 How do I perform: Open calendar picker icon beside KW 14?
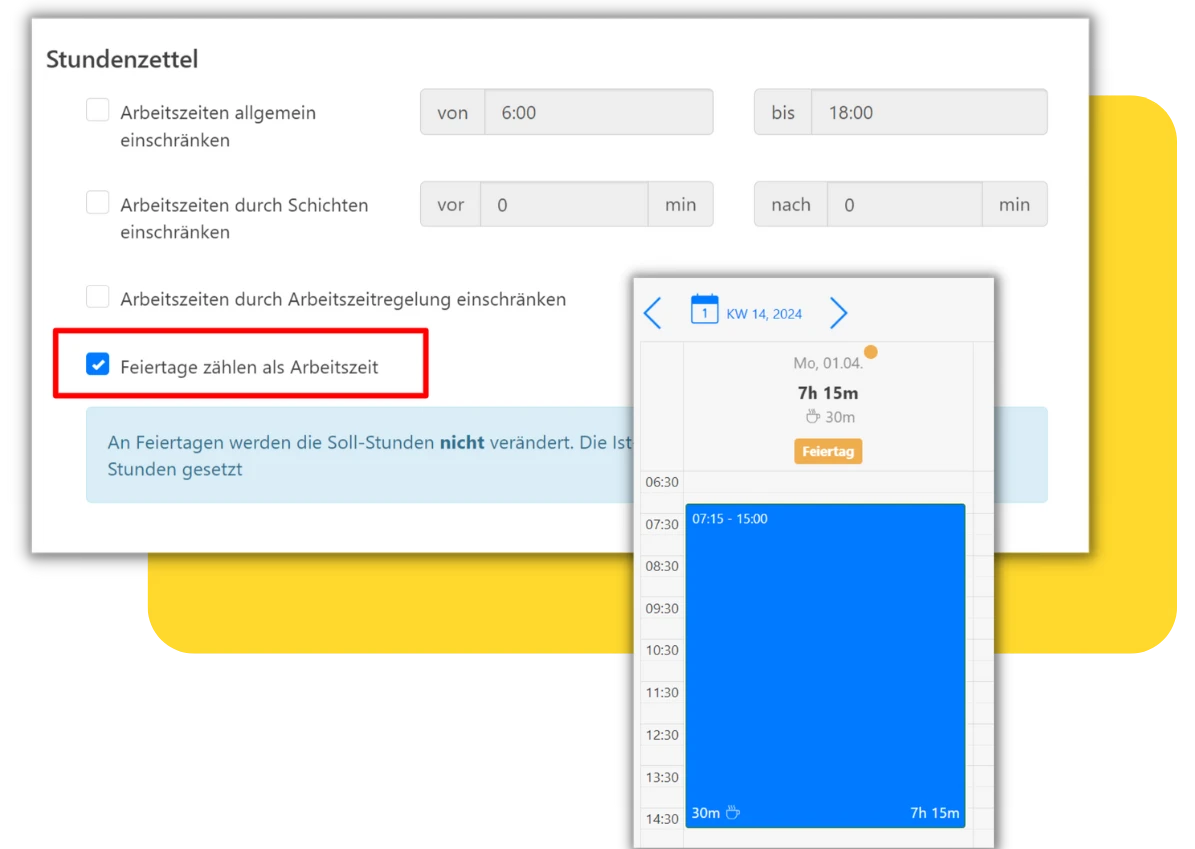[704, 309]
